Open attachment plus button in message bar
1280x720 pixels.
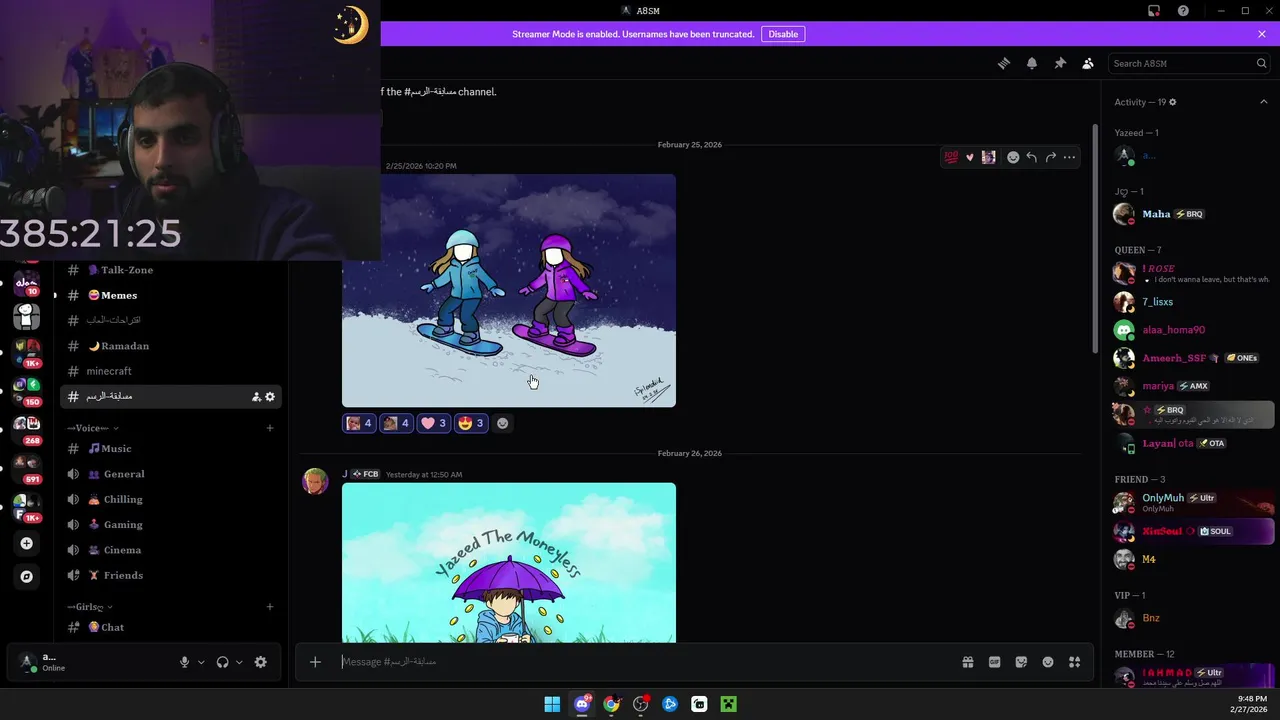coord(315,662)
